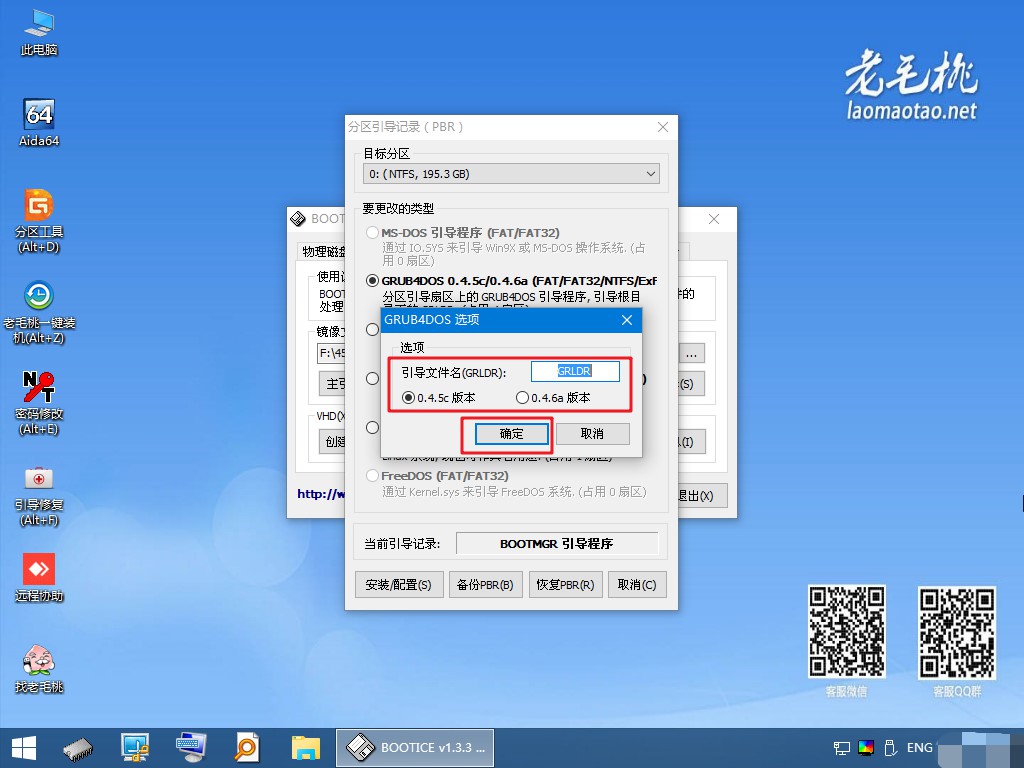Click 备份PBR(B) button

pyautogui.click(x=485, y=584)
